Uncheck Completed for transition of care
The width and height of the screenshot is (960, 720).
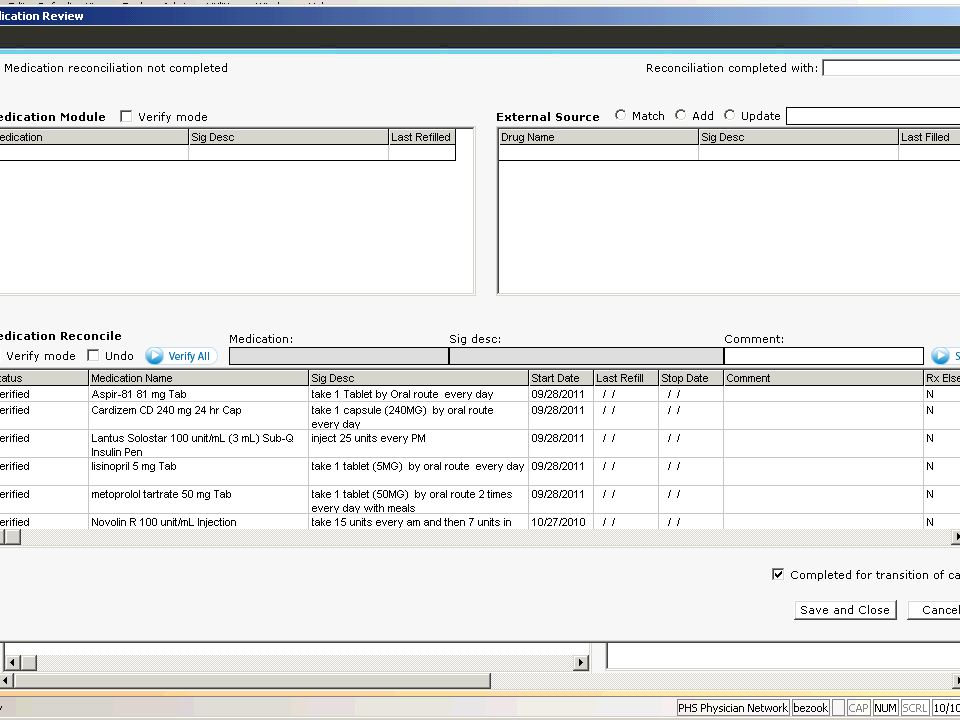778,574
